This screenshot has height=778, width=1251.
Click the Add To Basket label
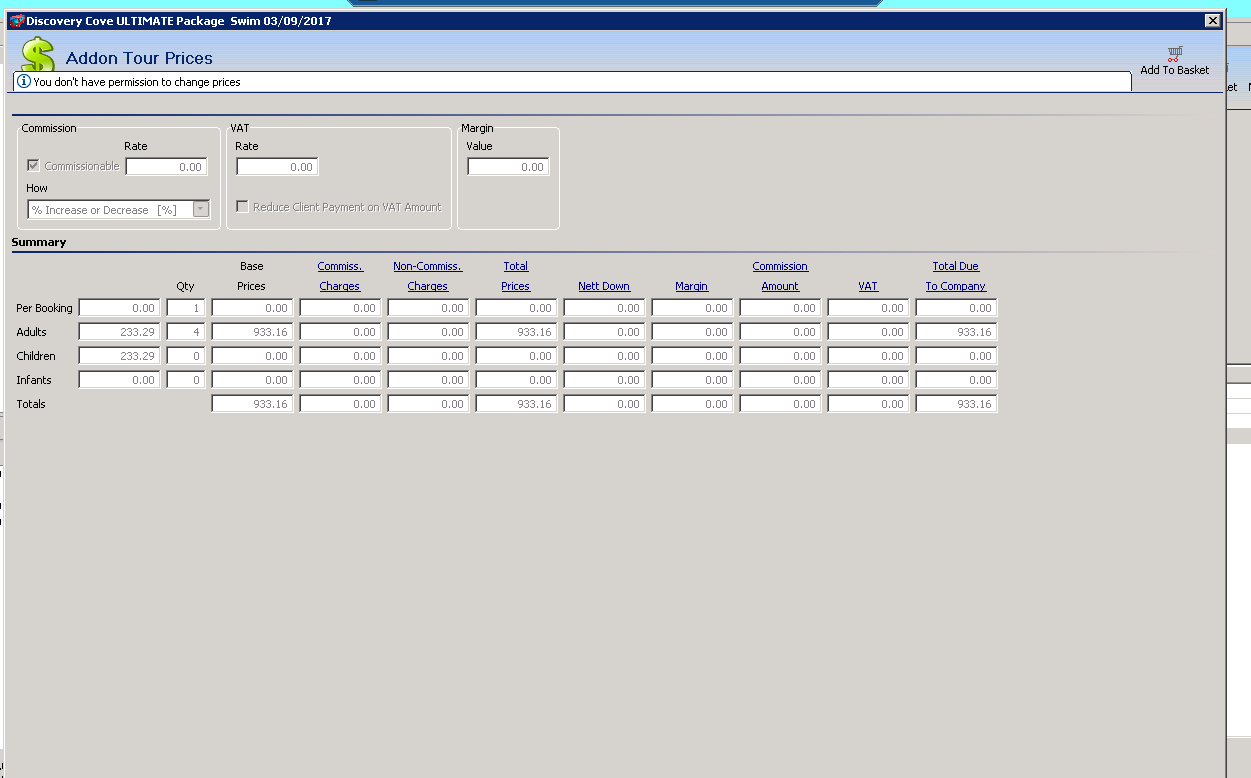(1175, 70)
